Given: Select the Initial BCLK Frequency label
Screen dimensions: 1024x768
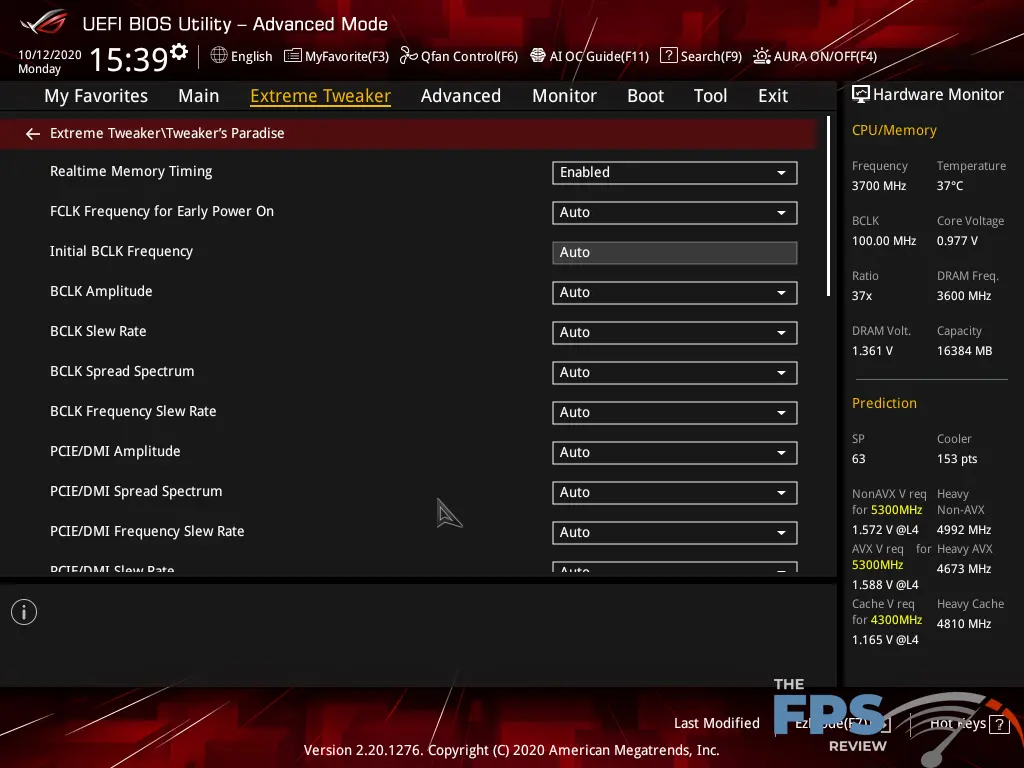Looking at the screenshot, I should click(121, 251).
